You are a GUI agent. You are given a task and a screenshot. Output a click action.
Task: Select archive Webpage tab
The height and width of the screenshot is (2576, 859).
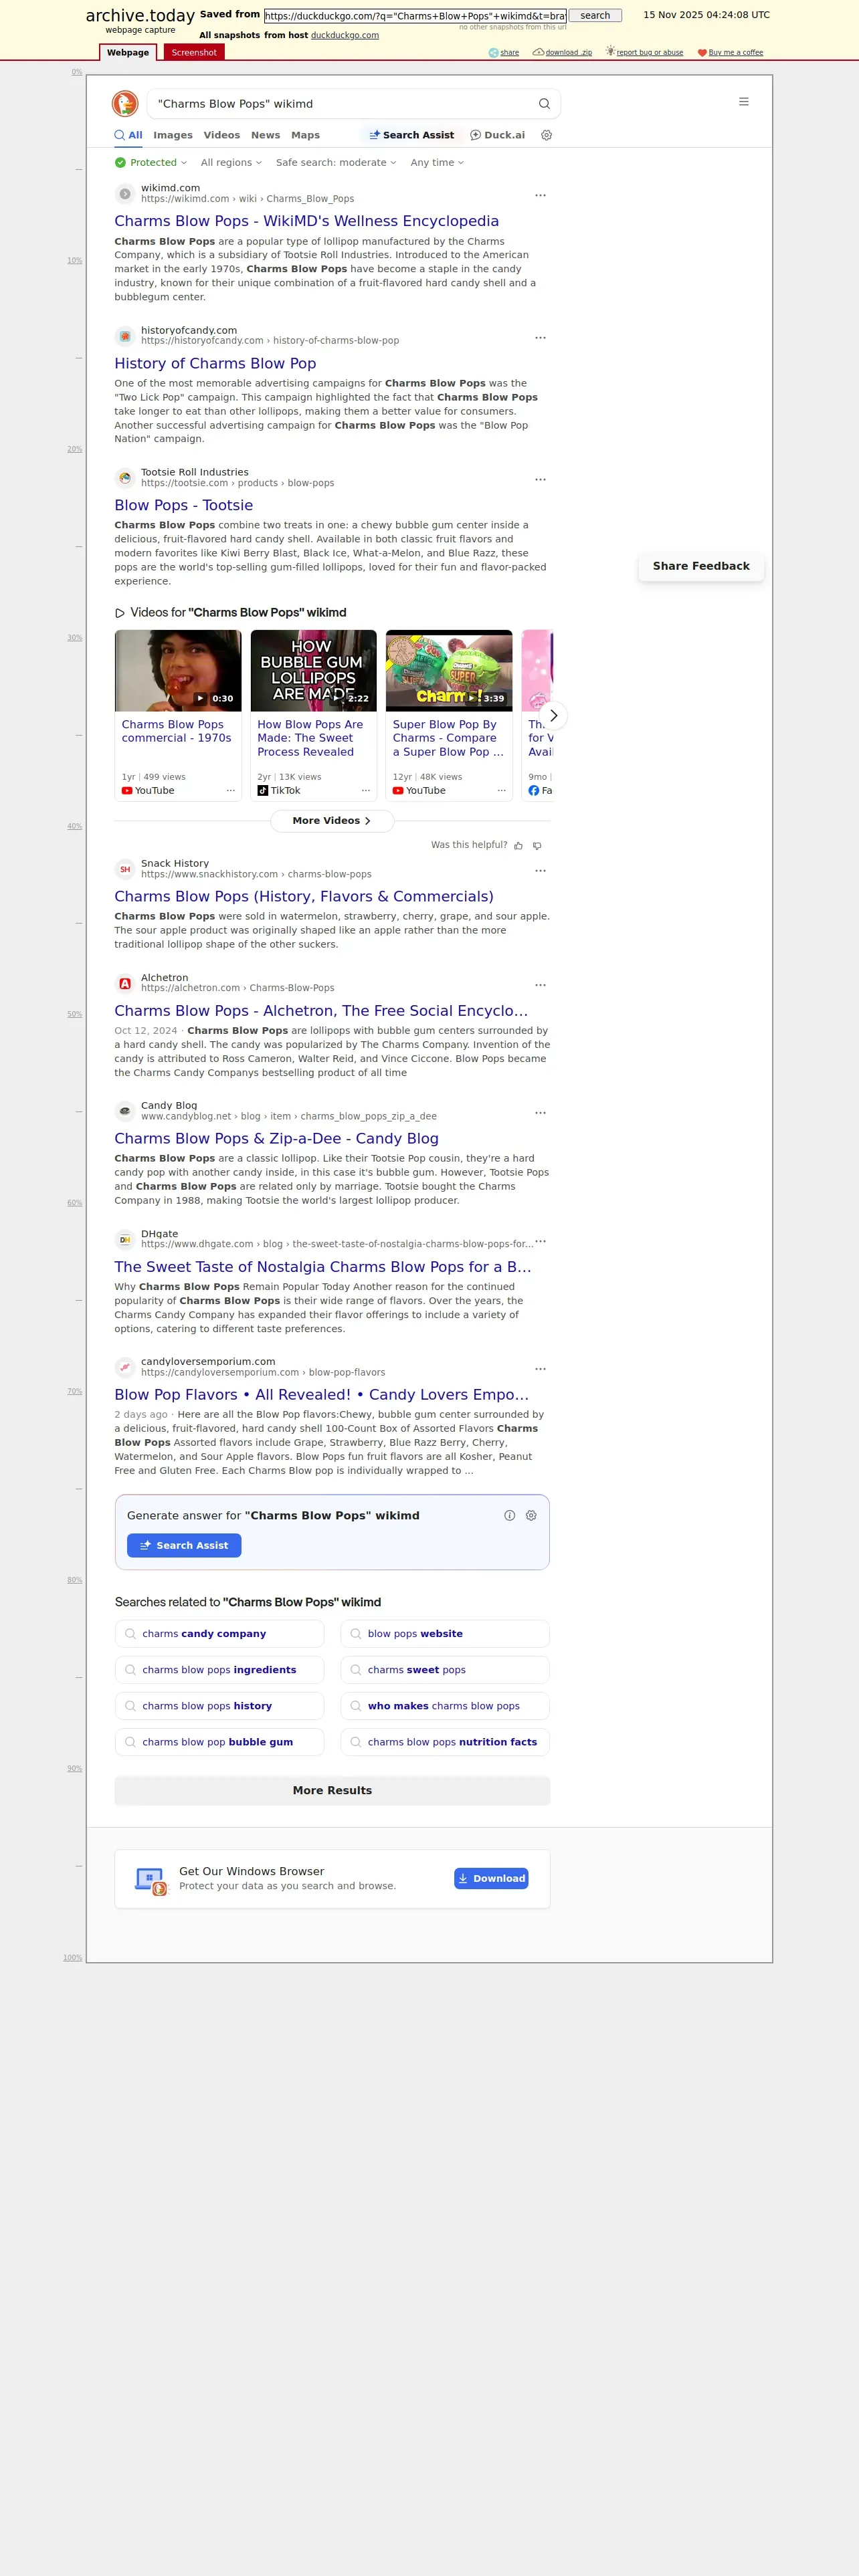point(128,52)
